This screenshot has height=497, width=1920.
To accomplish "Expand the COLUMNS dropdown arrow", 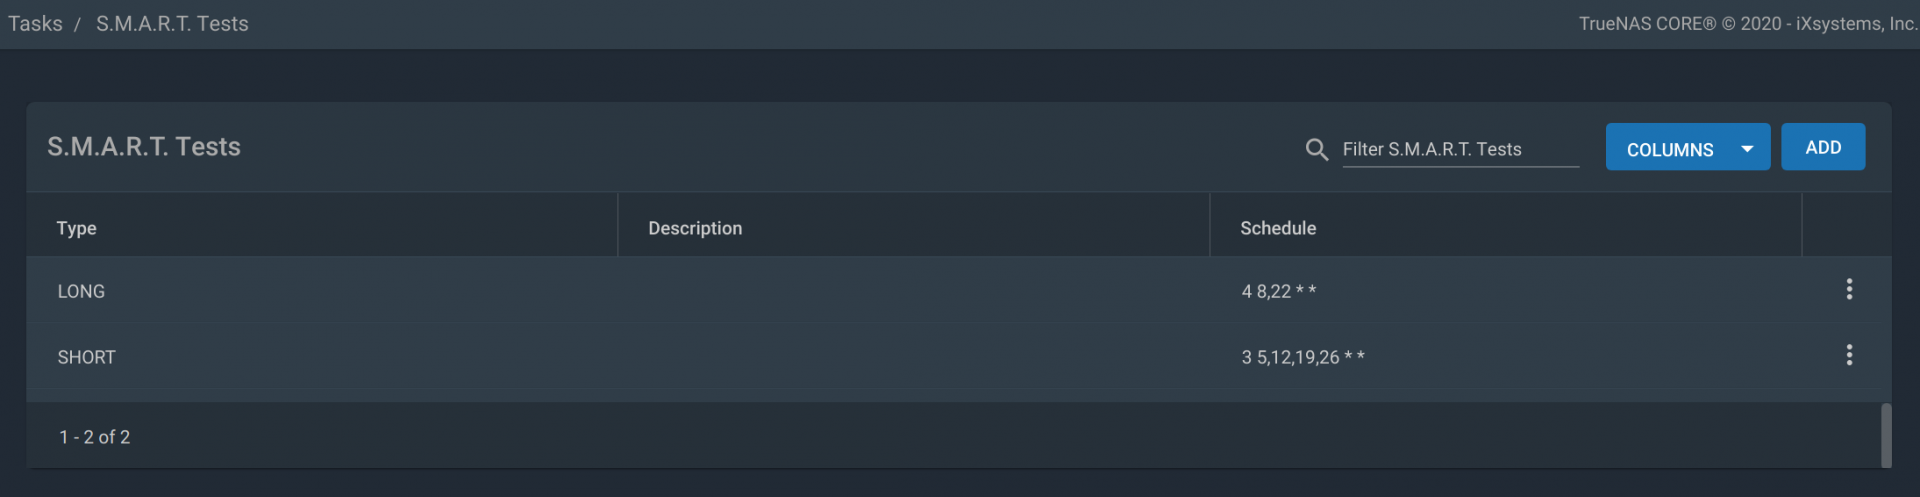I will [1747, 149].
